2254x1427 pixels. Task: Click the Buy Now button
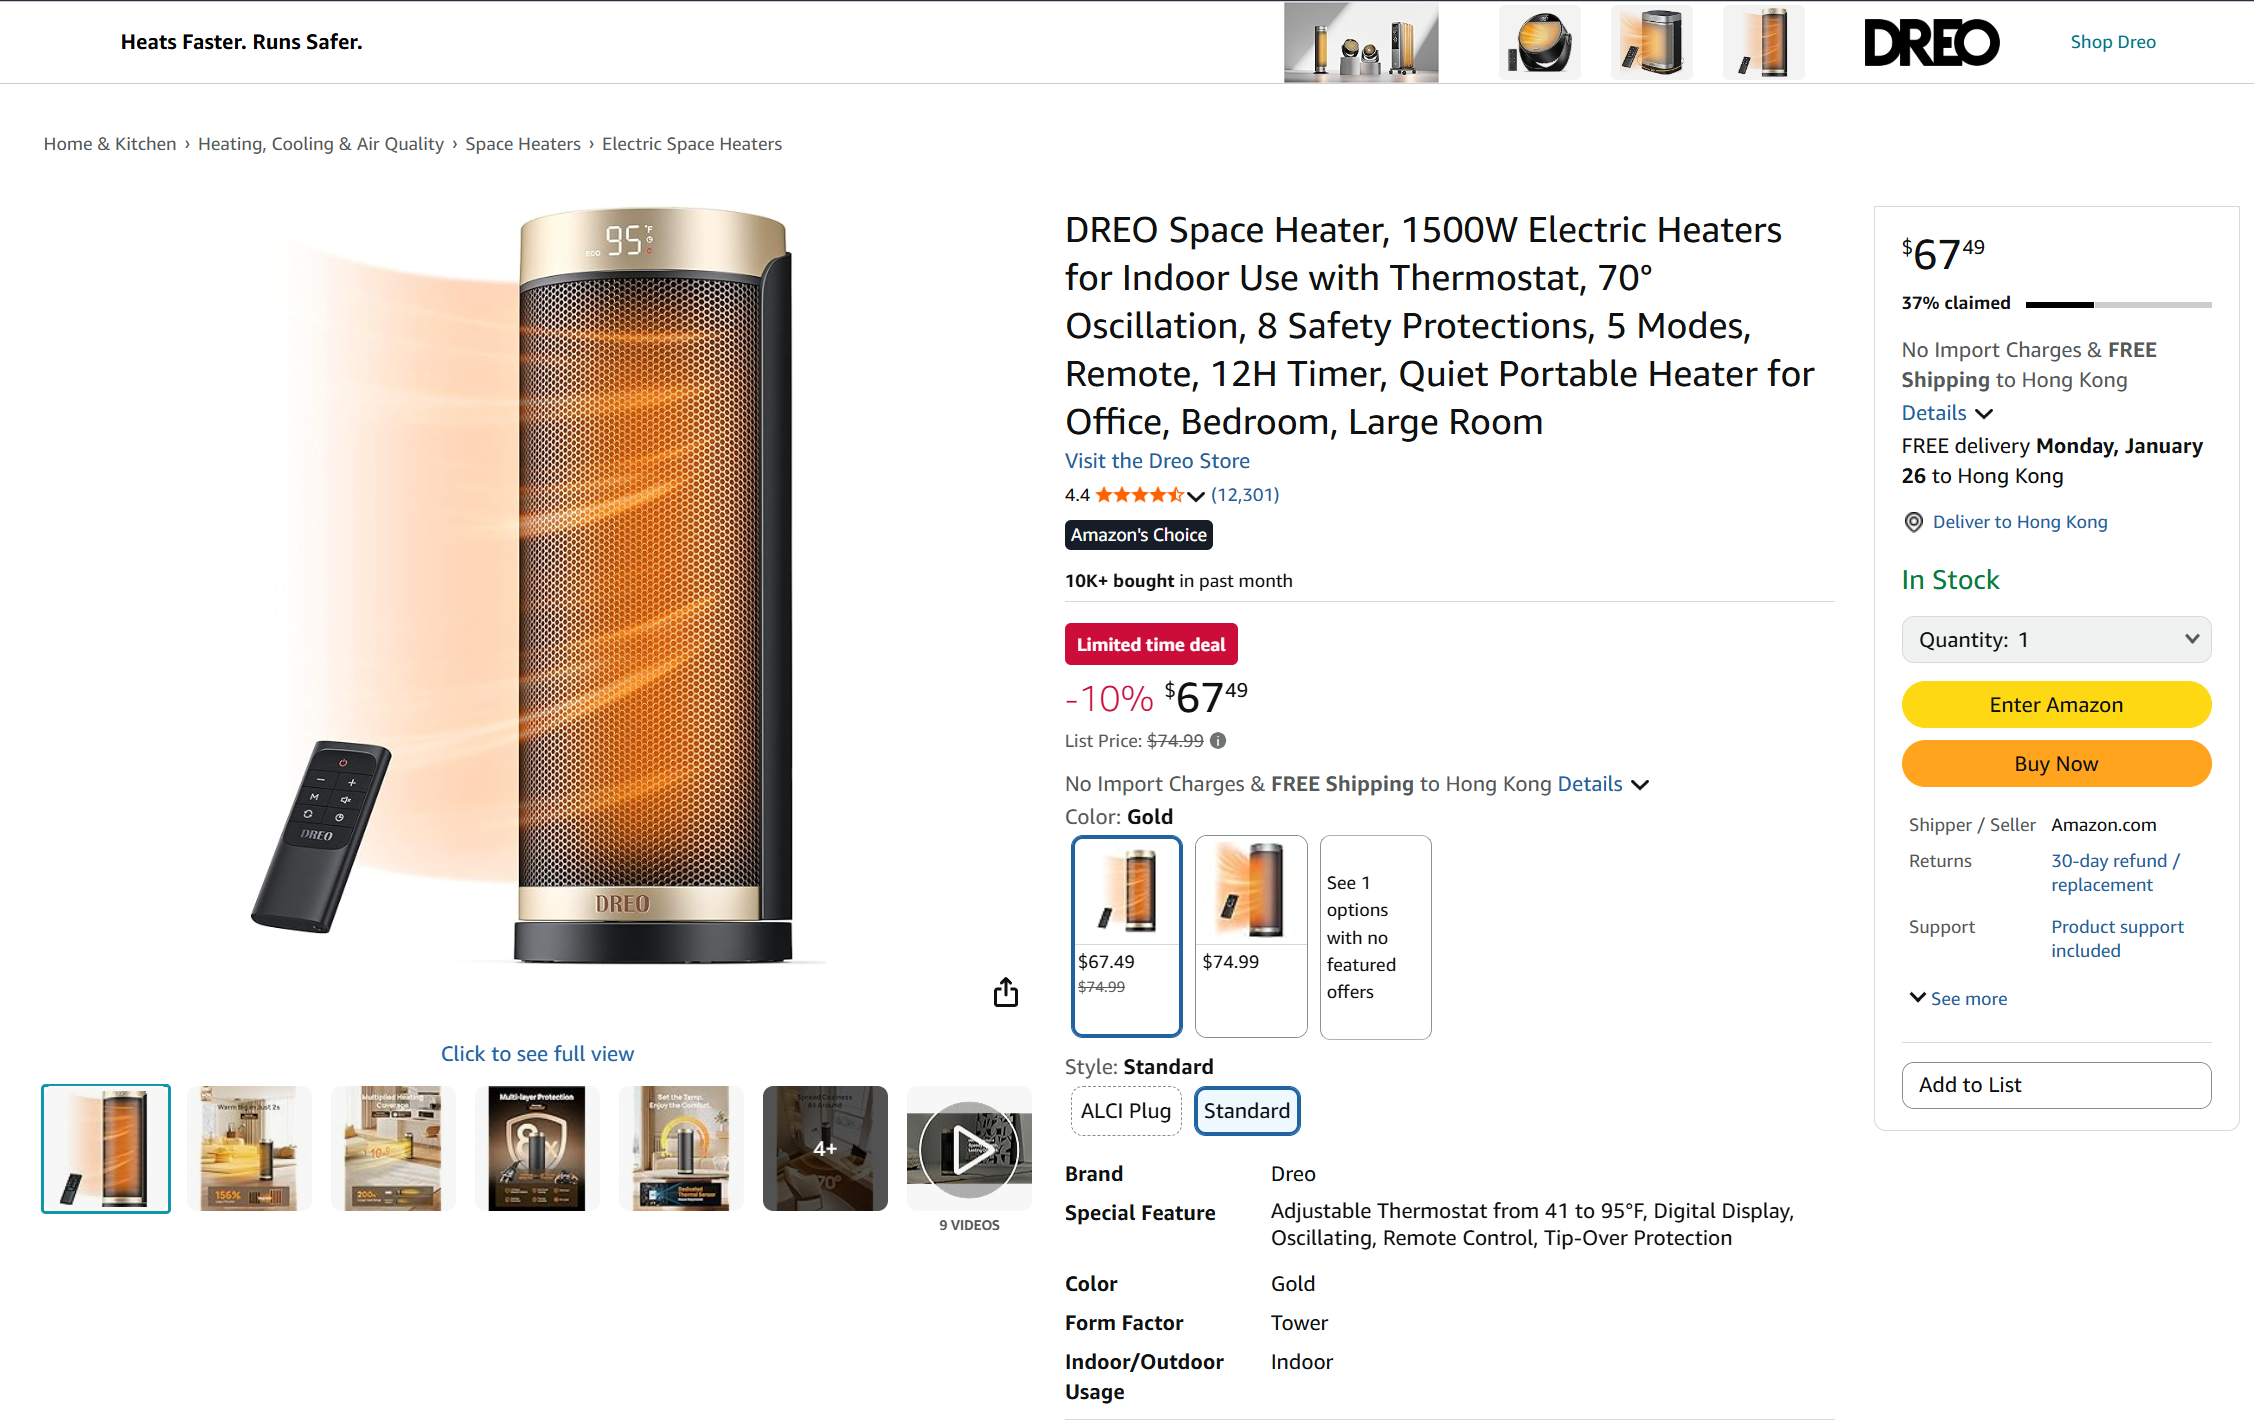(x=2055, y=764)
